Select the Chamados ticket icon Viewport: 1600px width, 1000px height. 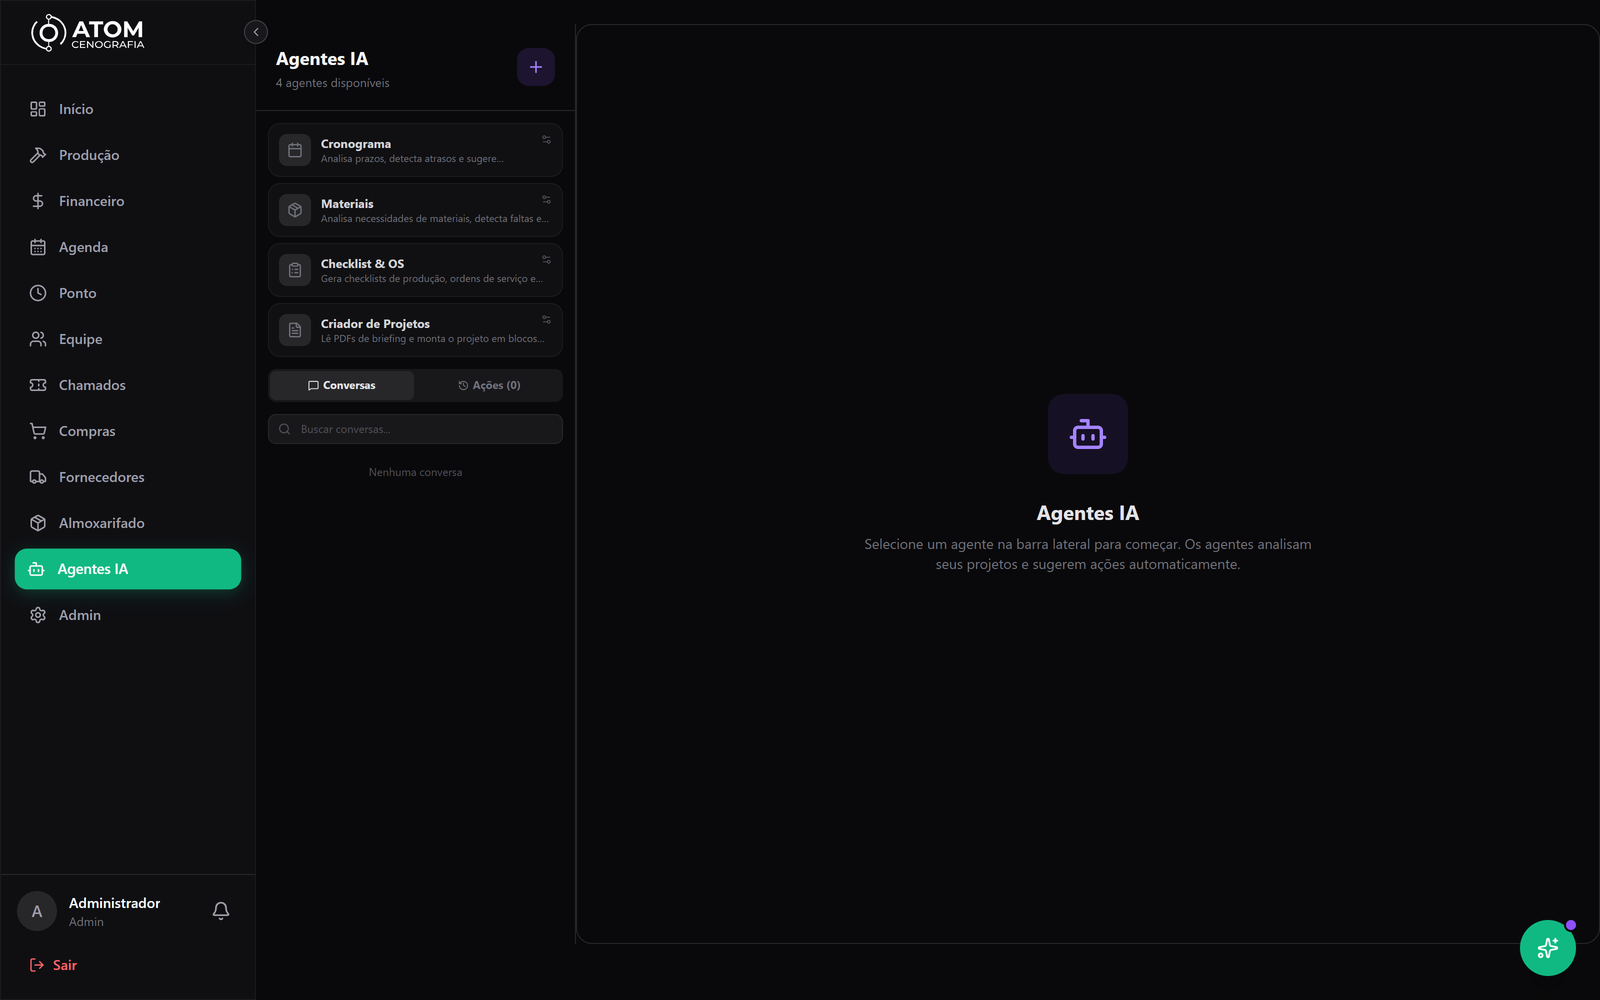(38, 385)
